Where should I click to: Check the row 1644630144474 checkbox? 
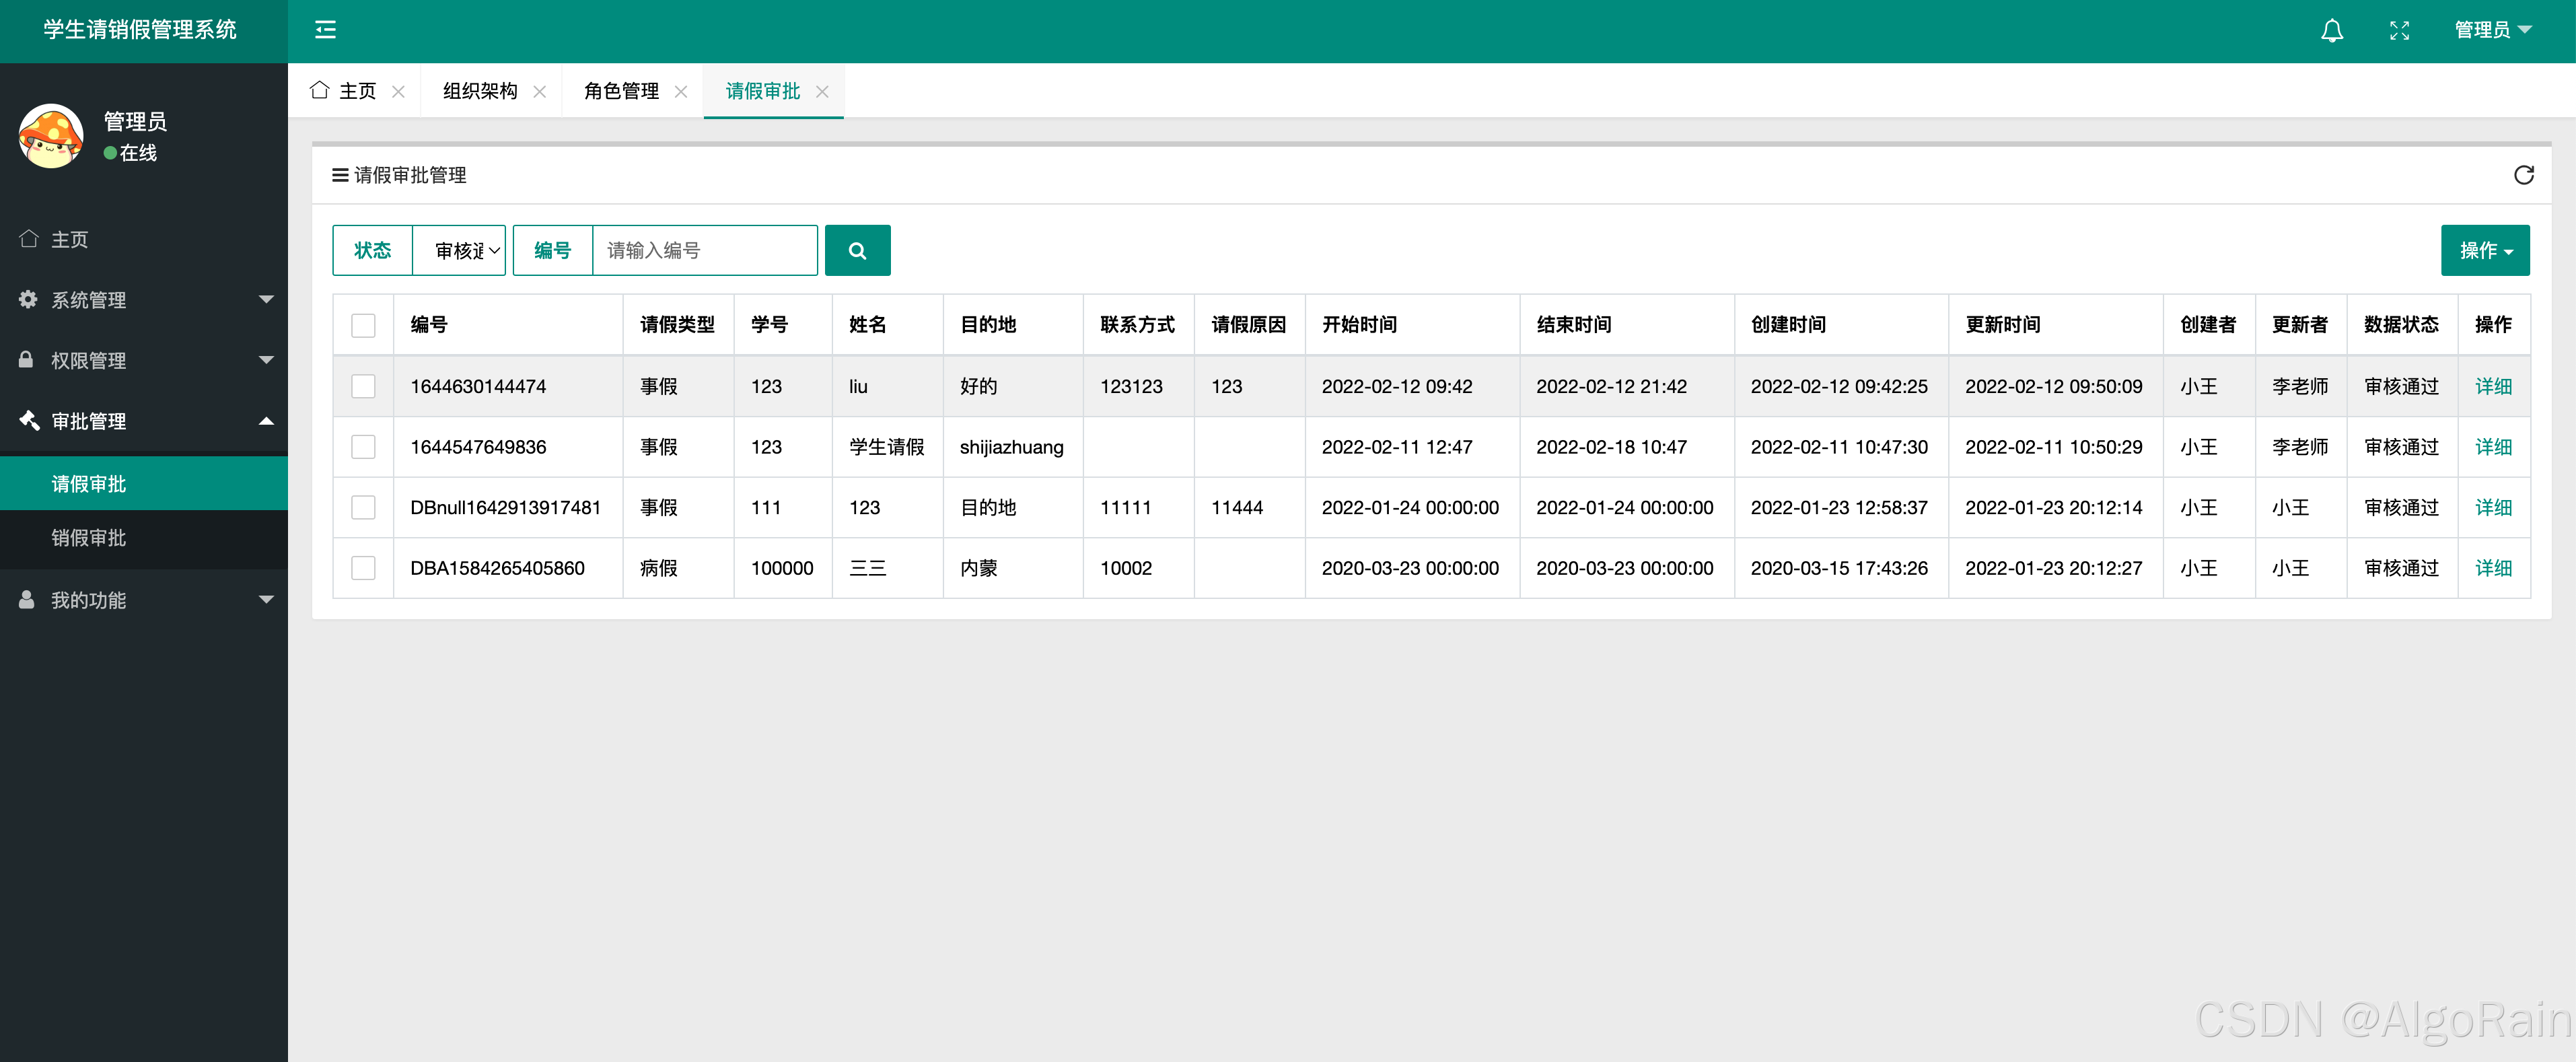363,386
